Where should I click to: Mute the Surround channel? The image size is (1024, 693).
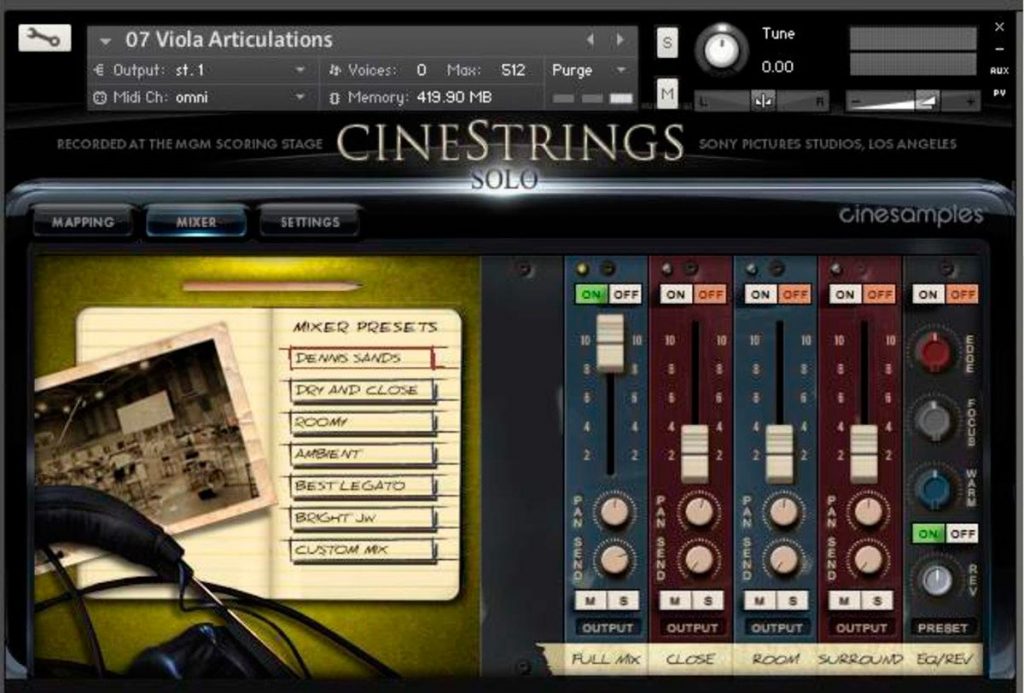(x=844, y=600)
